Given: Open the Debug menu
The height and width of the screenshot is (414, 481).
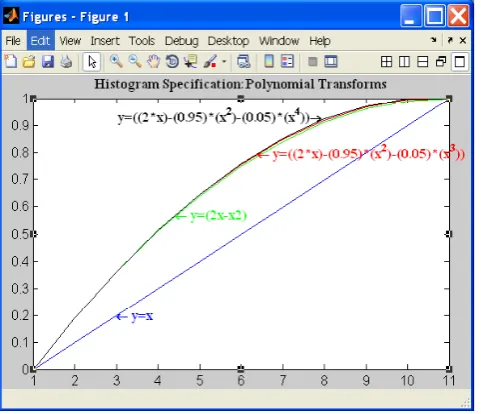Looking at the screenshot, I should coord(182,41).
